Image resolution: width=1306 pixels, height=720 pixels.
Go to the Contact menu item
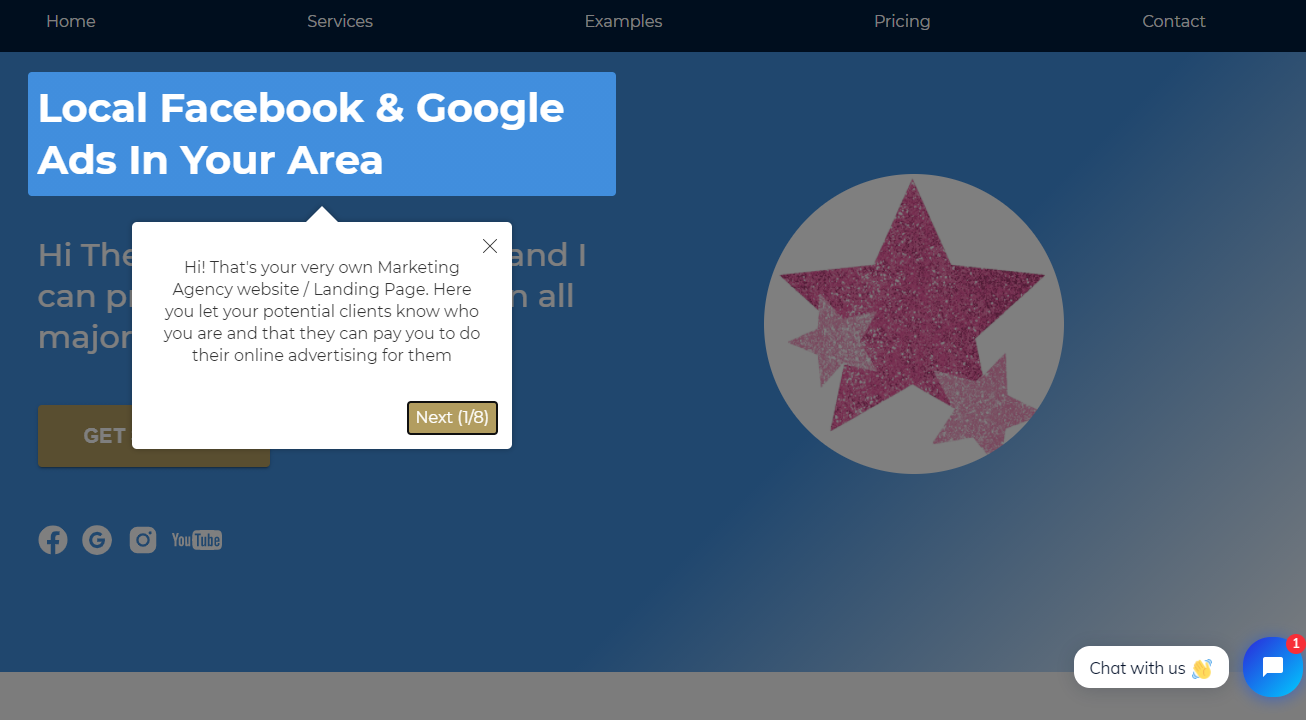point(1174,21)
